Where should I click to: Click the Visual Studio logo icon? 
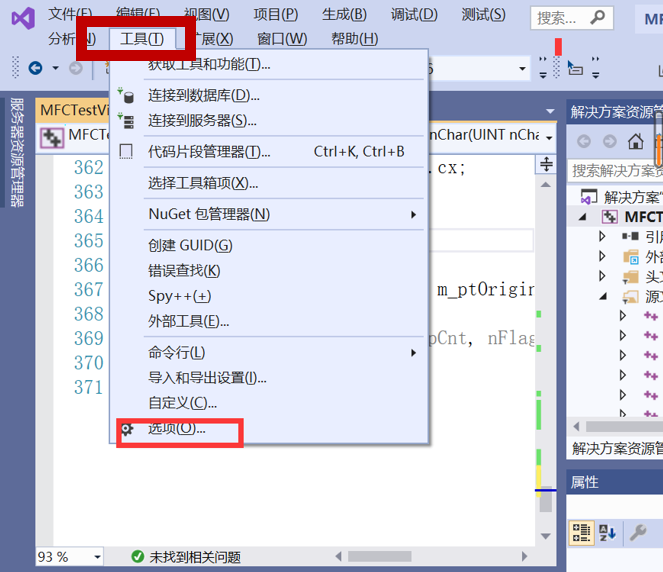23,19
